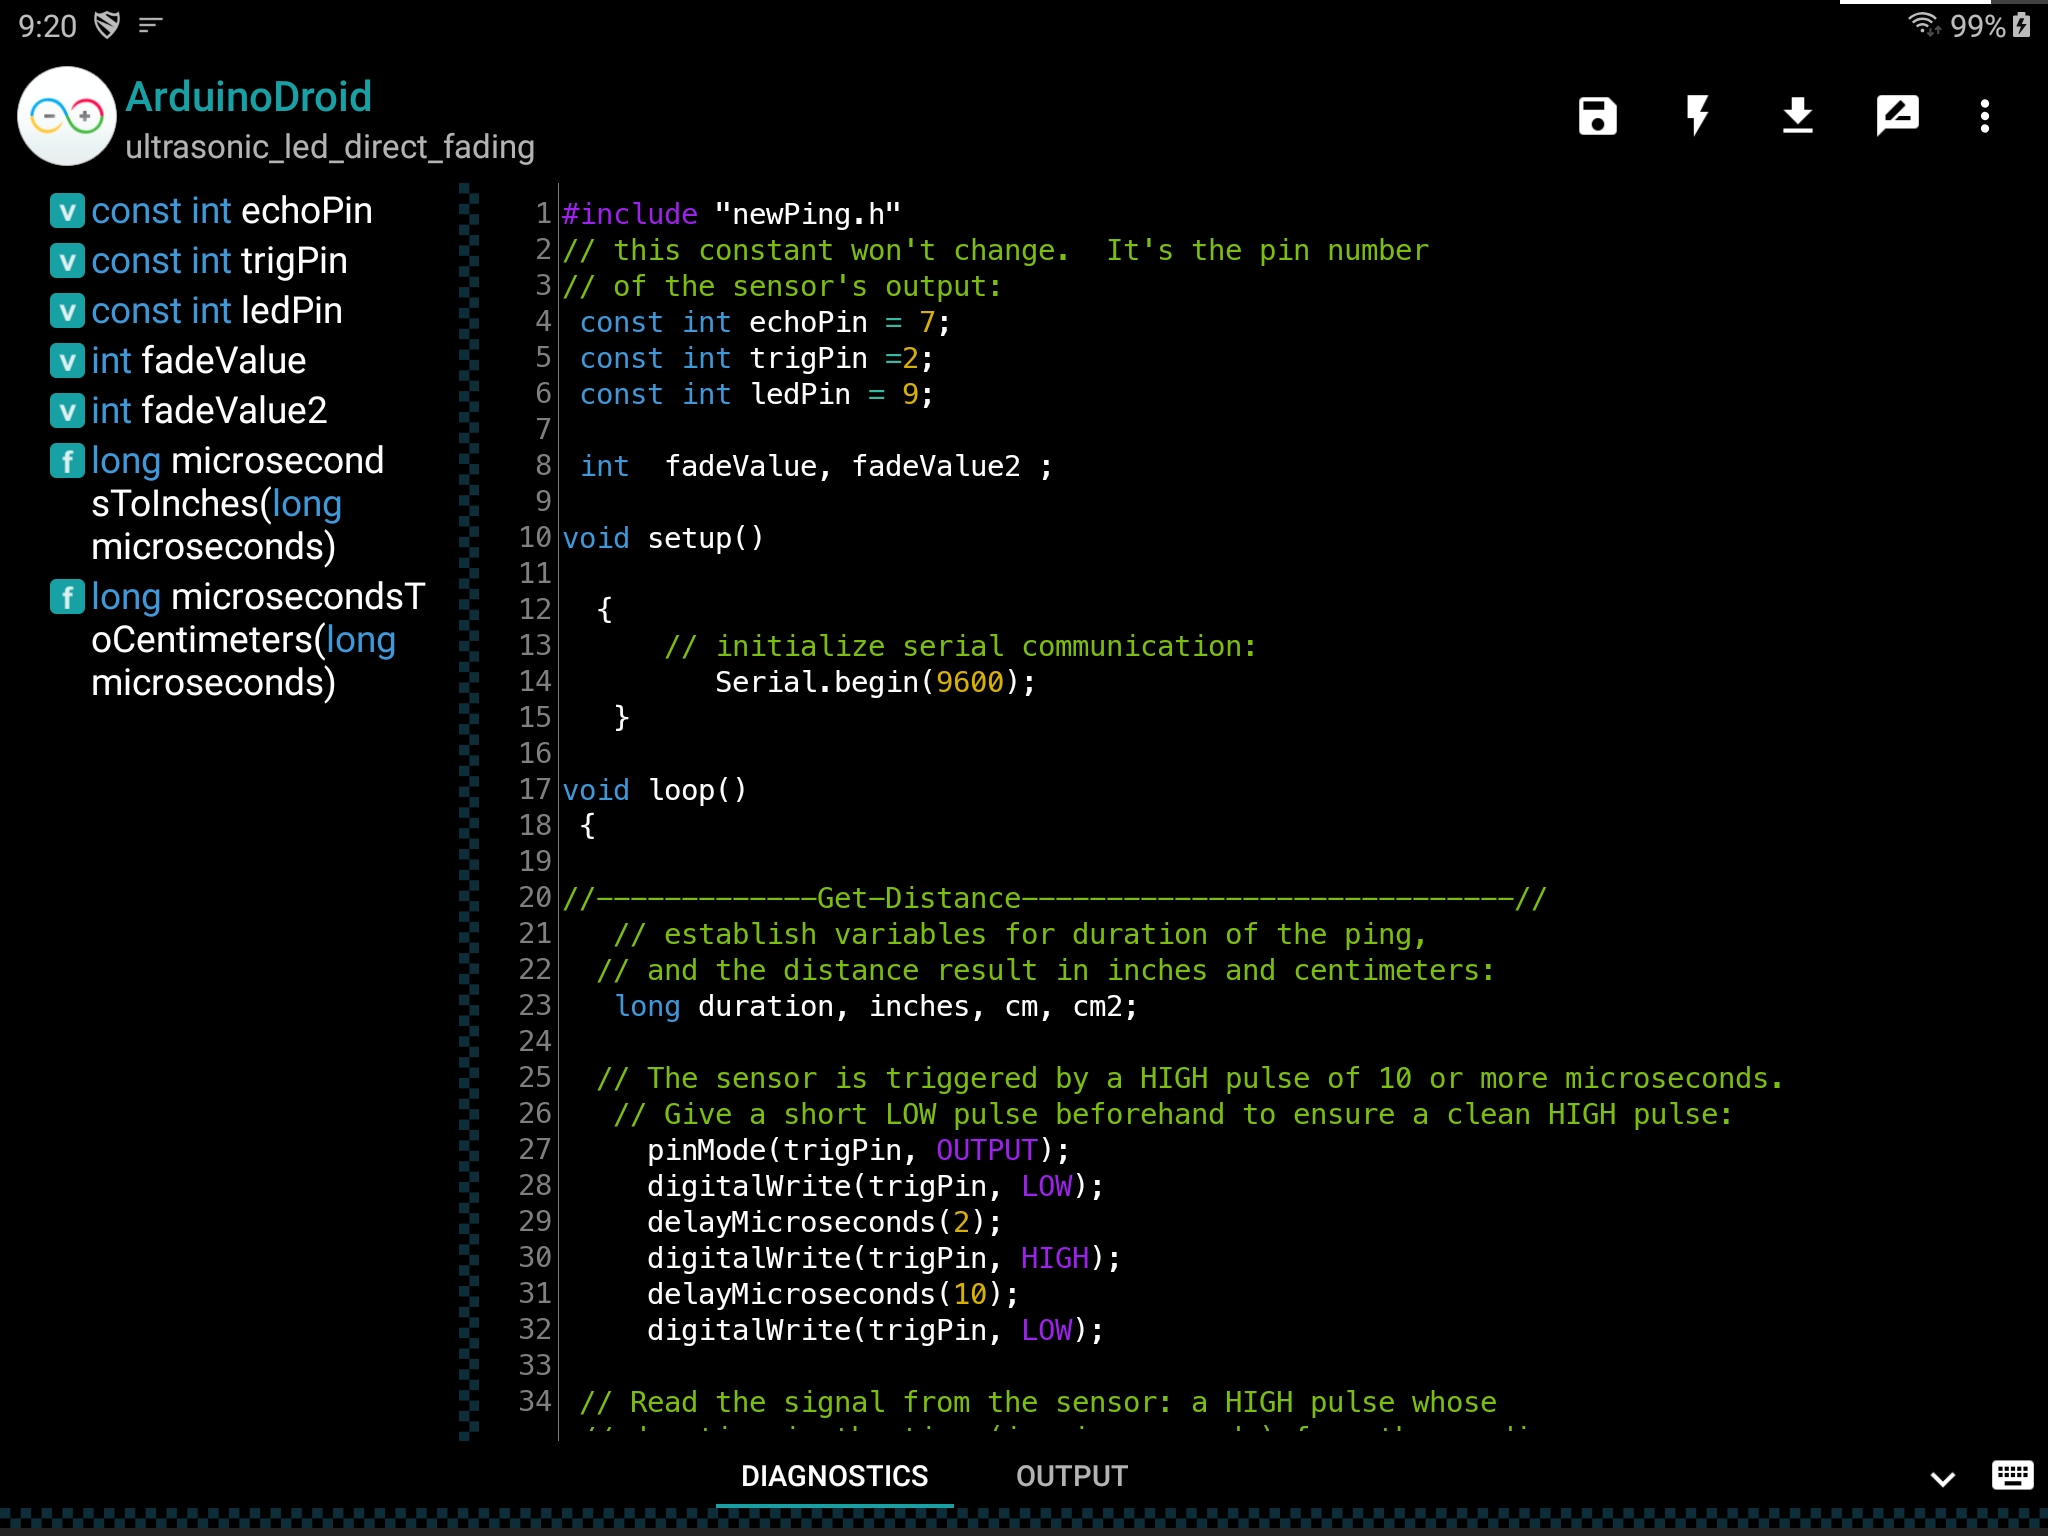The image size is (2048, 1536).
Task: Jump to microsecondsToInches function entry
Action: tap(236, 503)
